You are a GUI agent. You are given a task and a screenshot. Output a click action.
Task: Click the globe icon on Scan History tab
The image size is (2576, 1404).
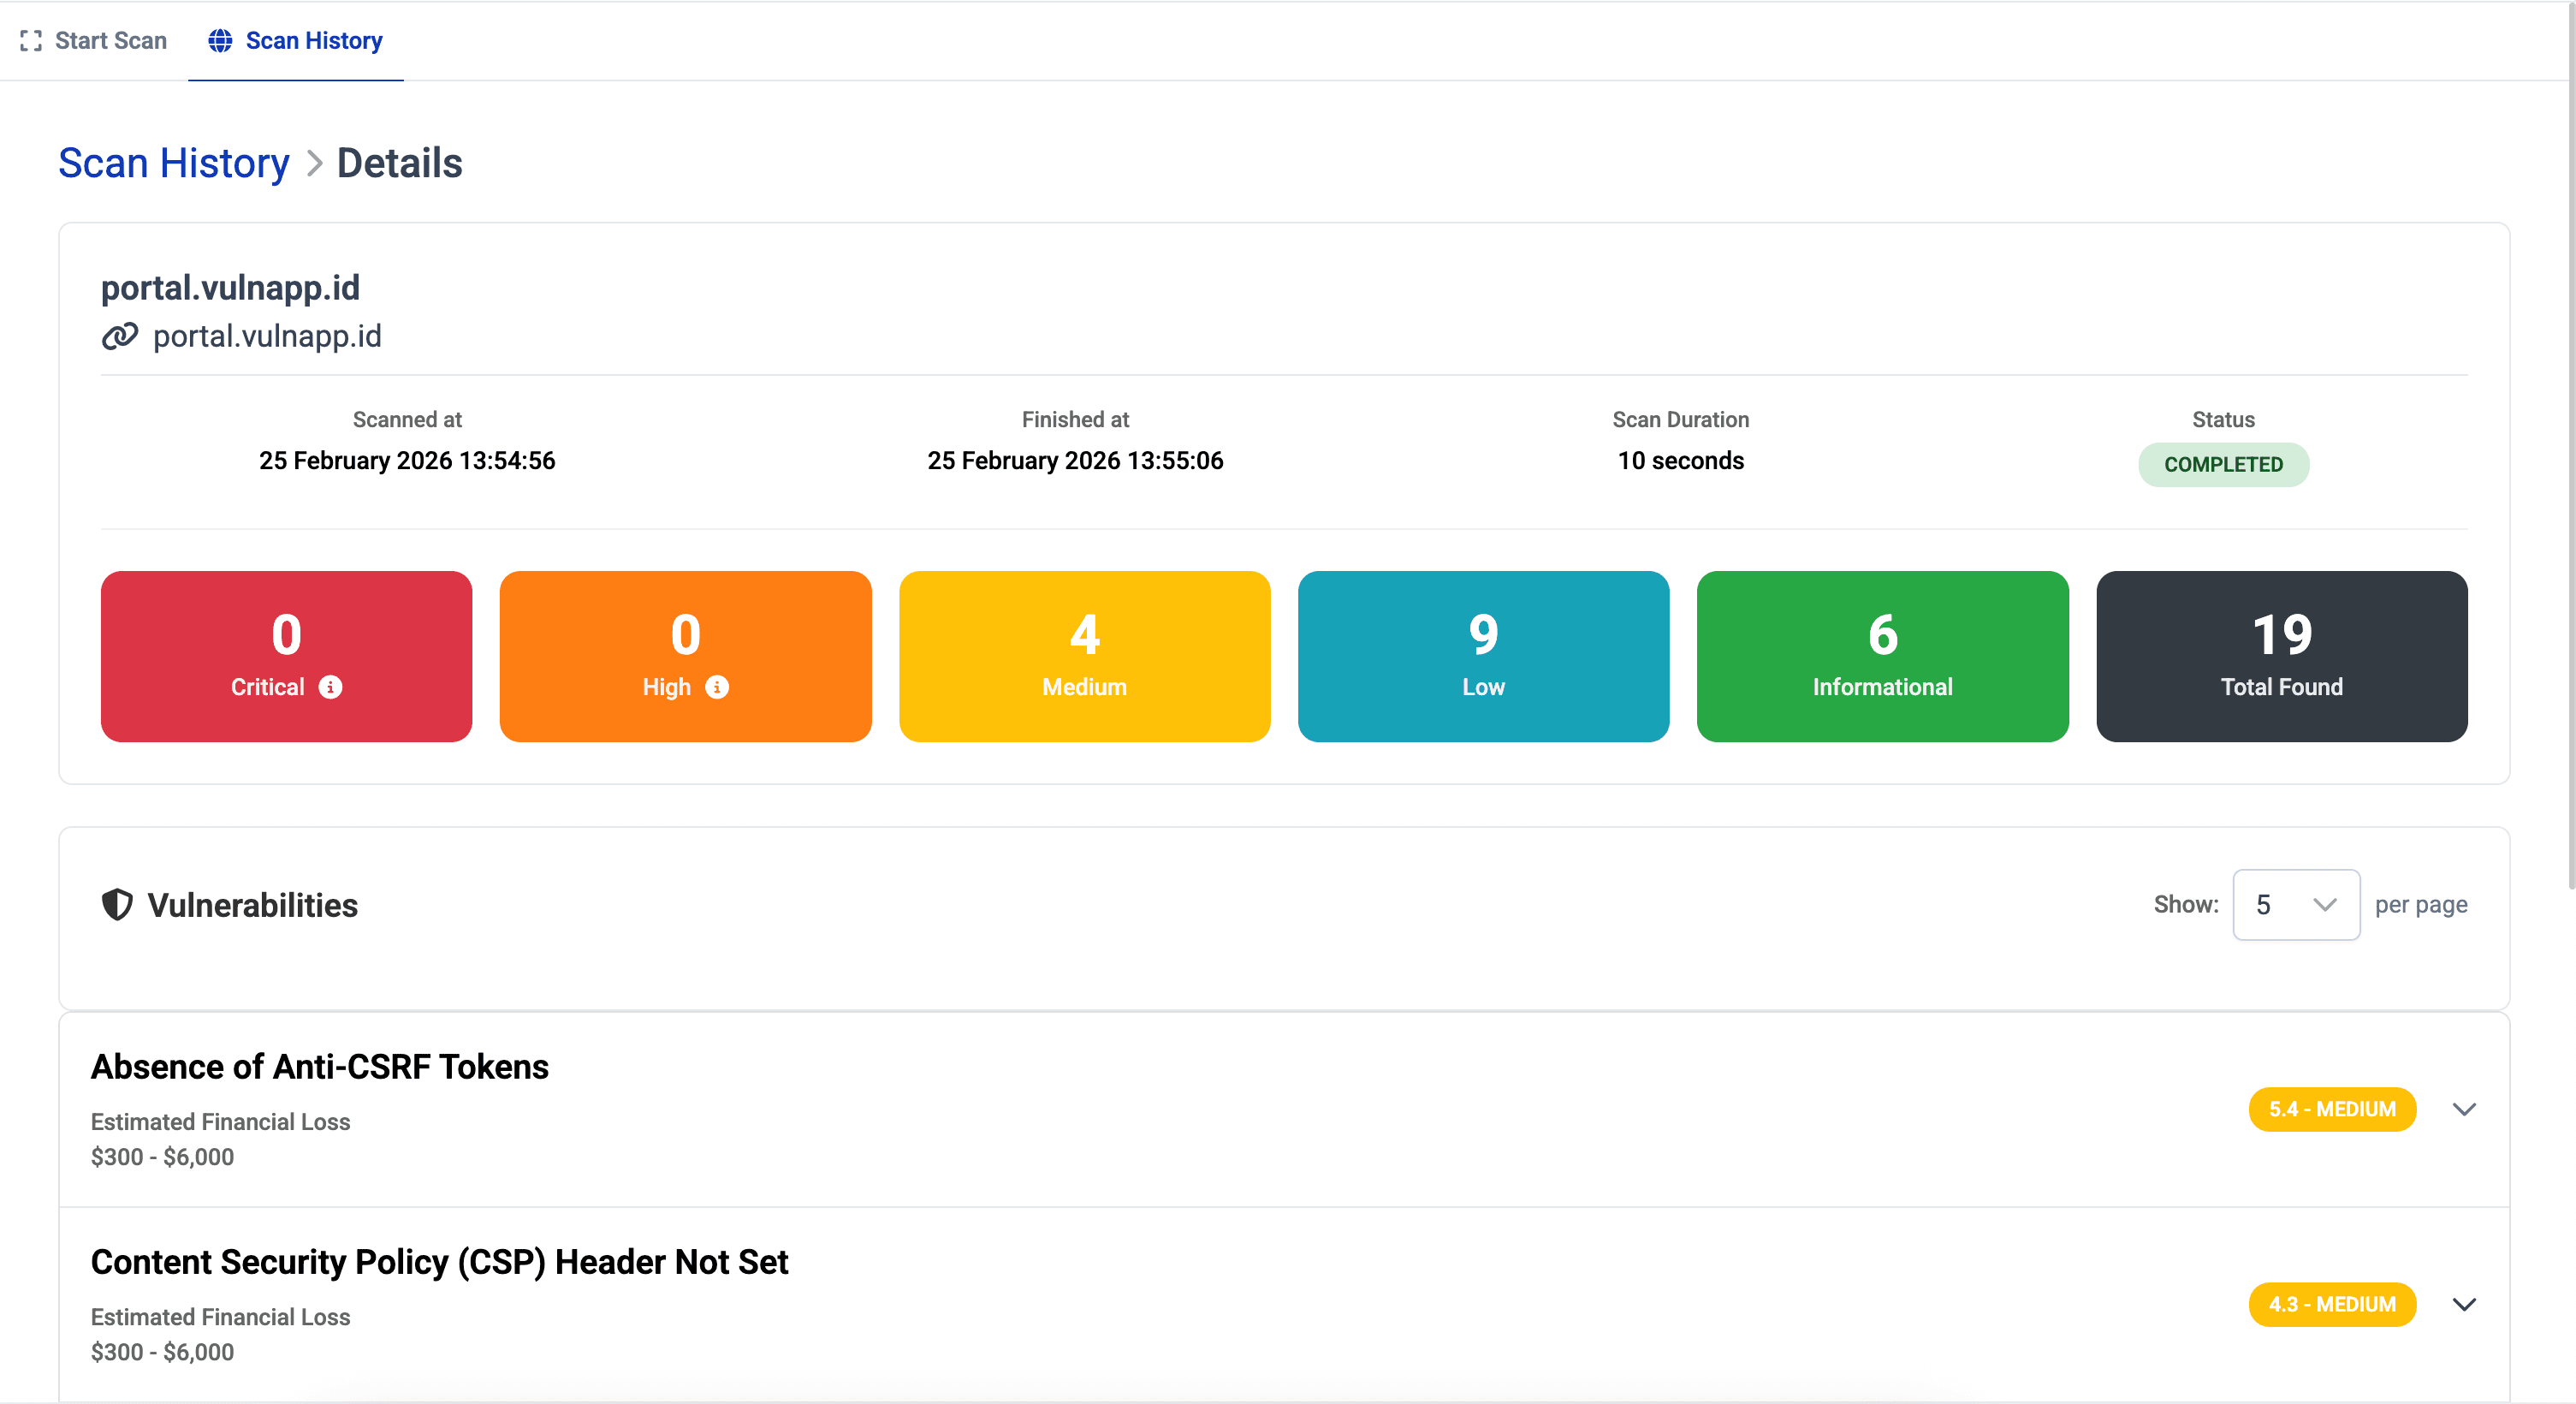coord(220,40)
